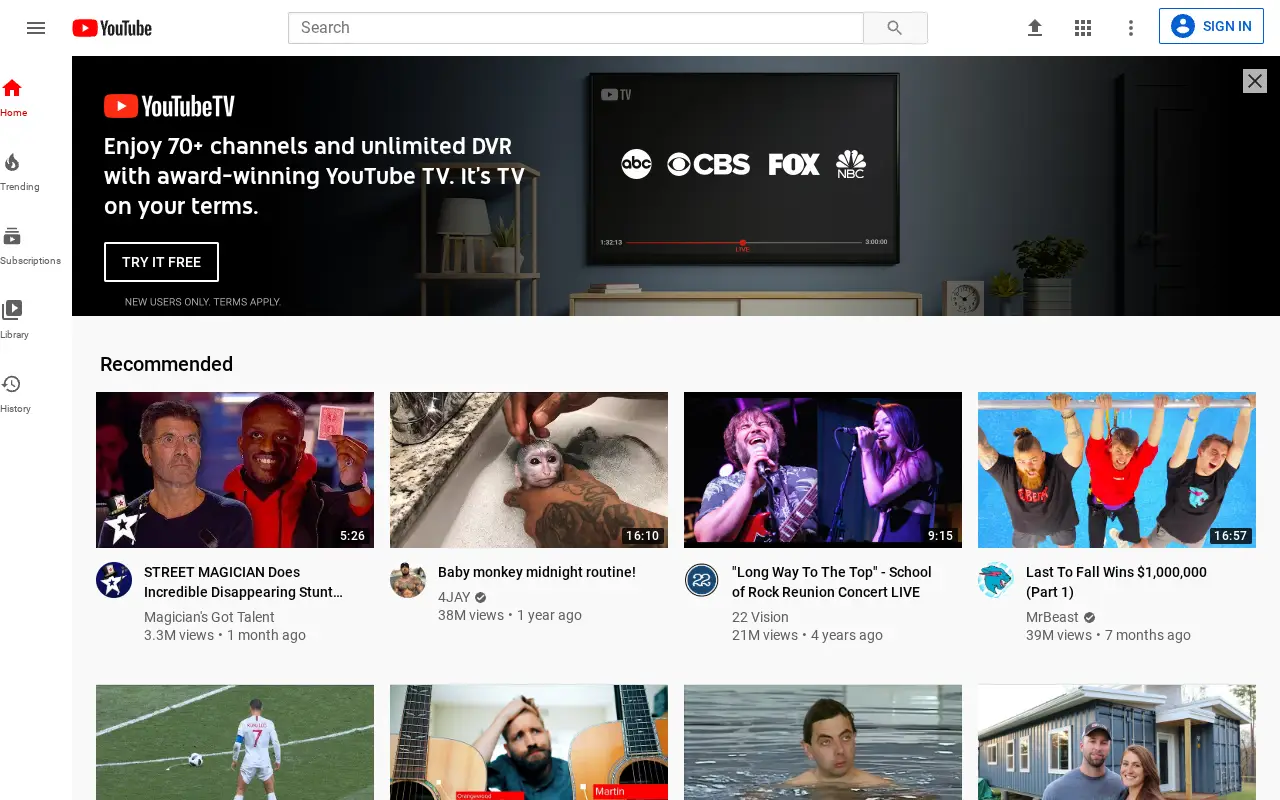Open the guitar man video thumbnail

529,742
